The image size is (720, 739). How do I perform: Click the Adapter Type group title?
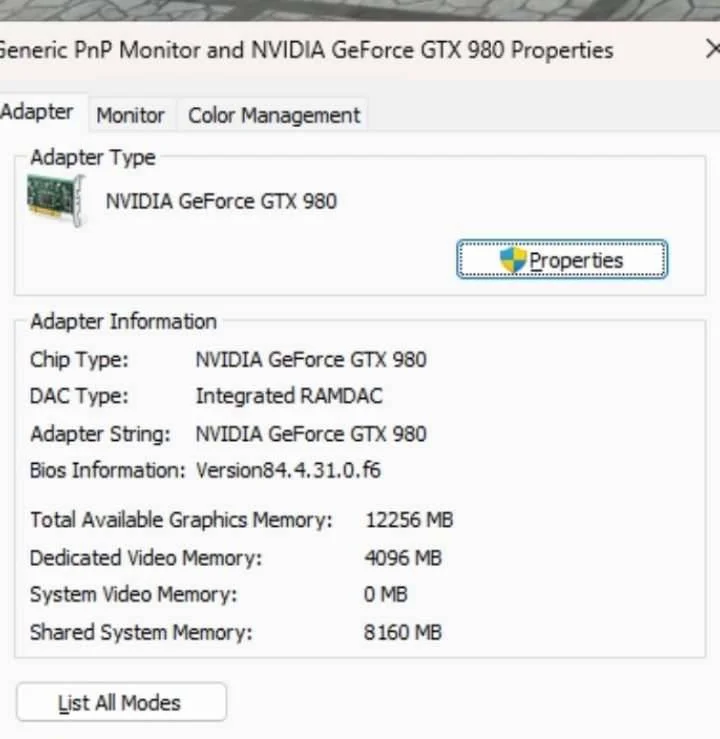93,157
